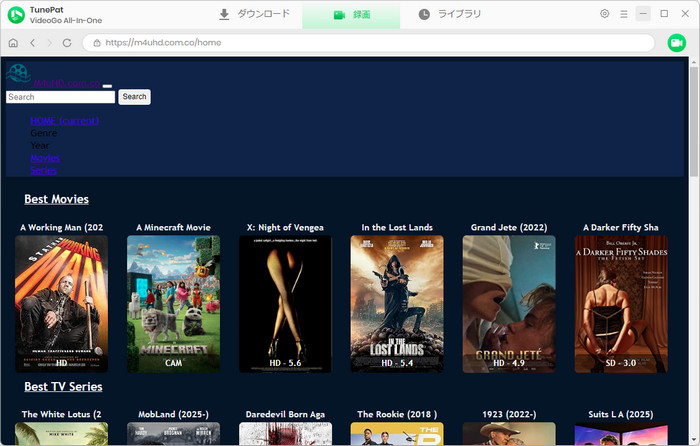The image size is (700, 446).
Task: Open the 1923 series poster thumbnail
Action: coord(509,433)
